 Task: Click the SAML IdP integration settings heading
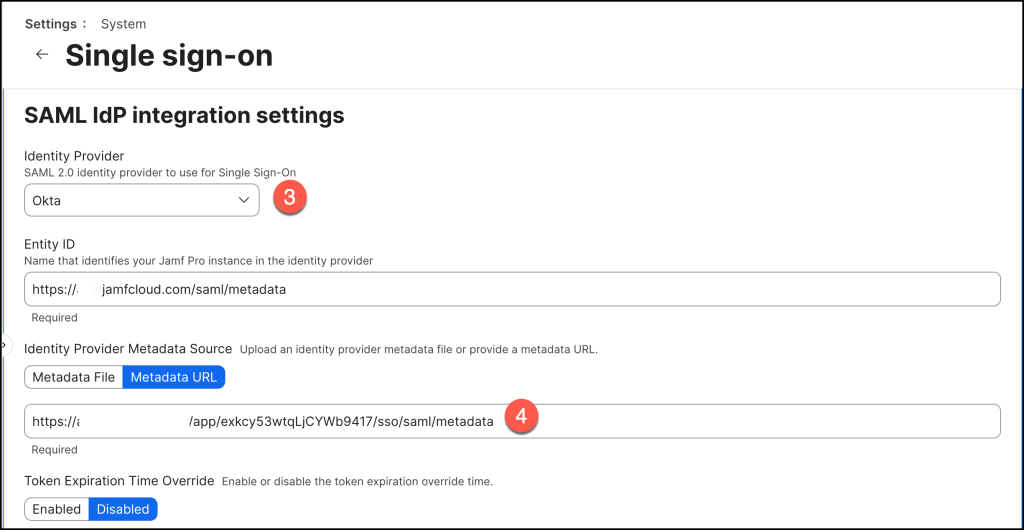[184, 116]
